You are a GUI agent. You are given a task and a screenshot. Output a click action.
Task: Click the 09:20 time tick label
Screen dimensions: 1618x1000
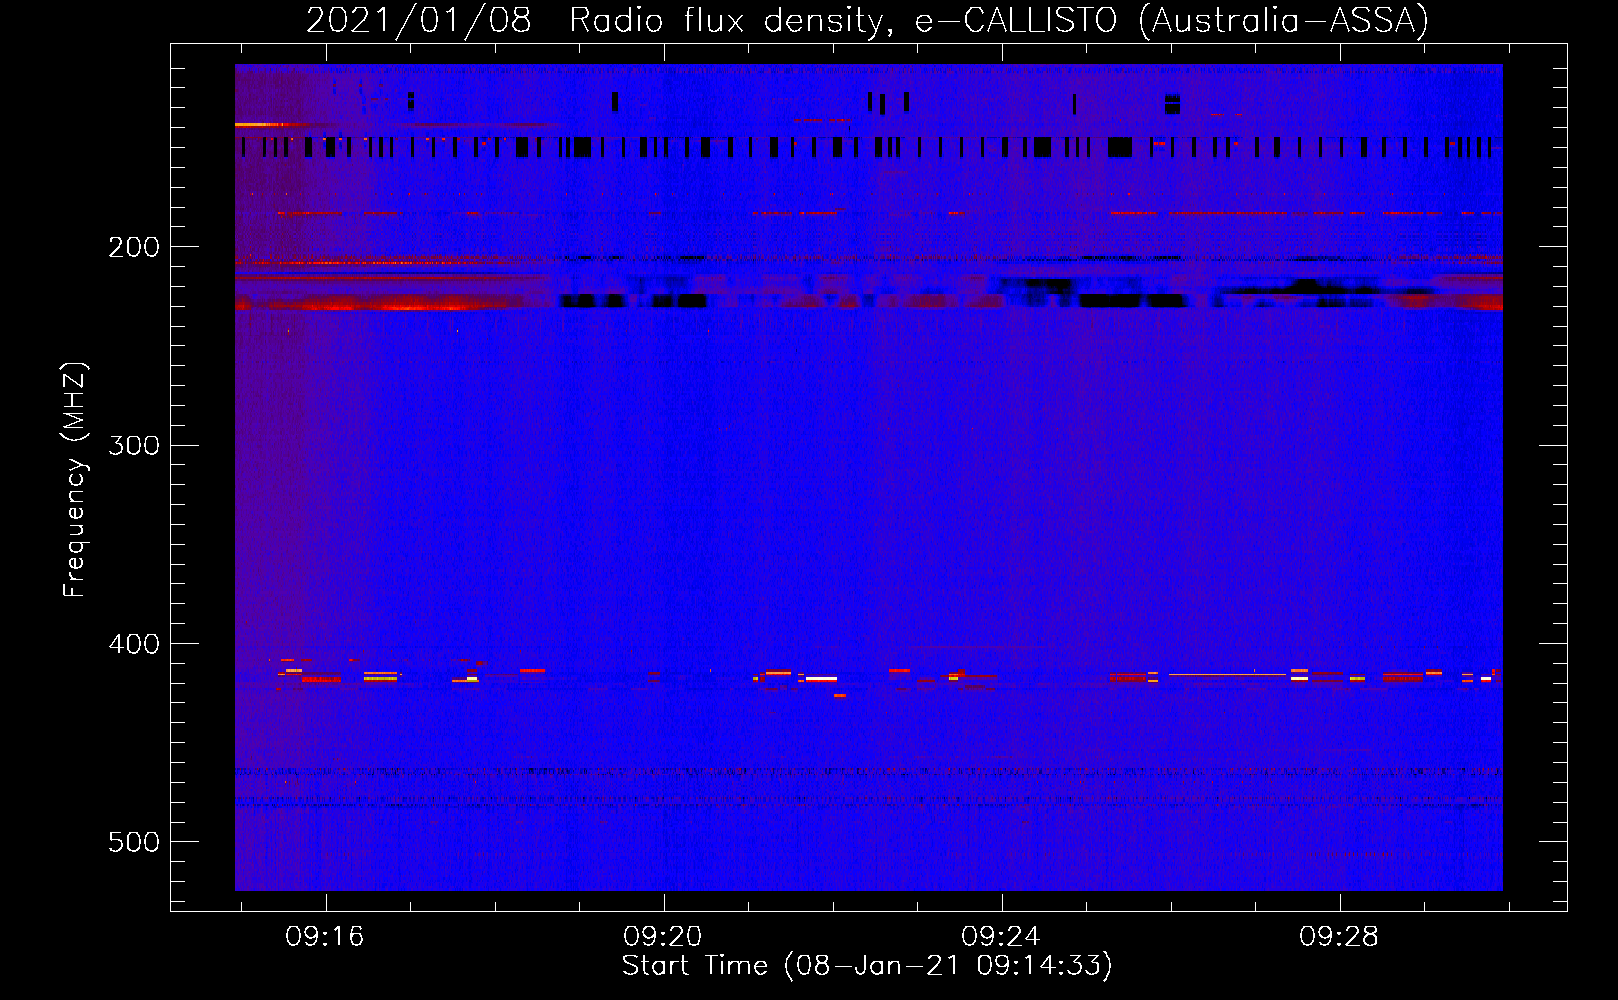point(663,937)
